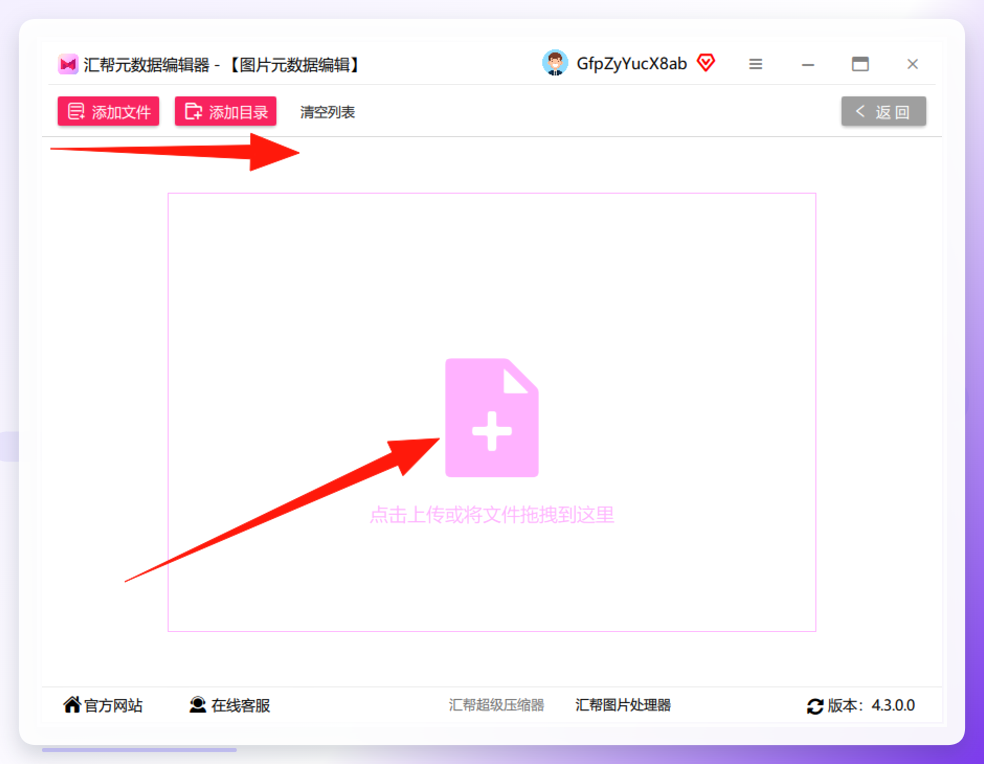The height and width of the screenshot is (764, 984).
Task: Minimize the window
Action: [808, 64]
